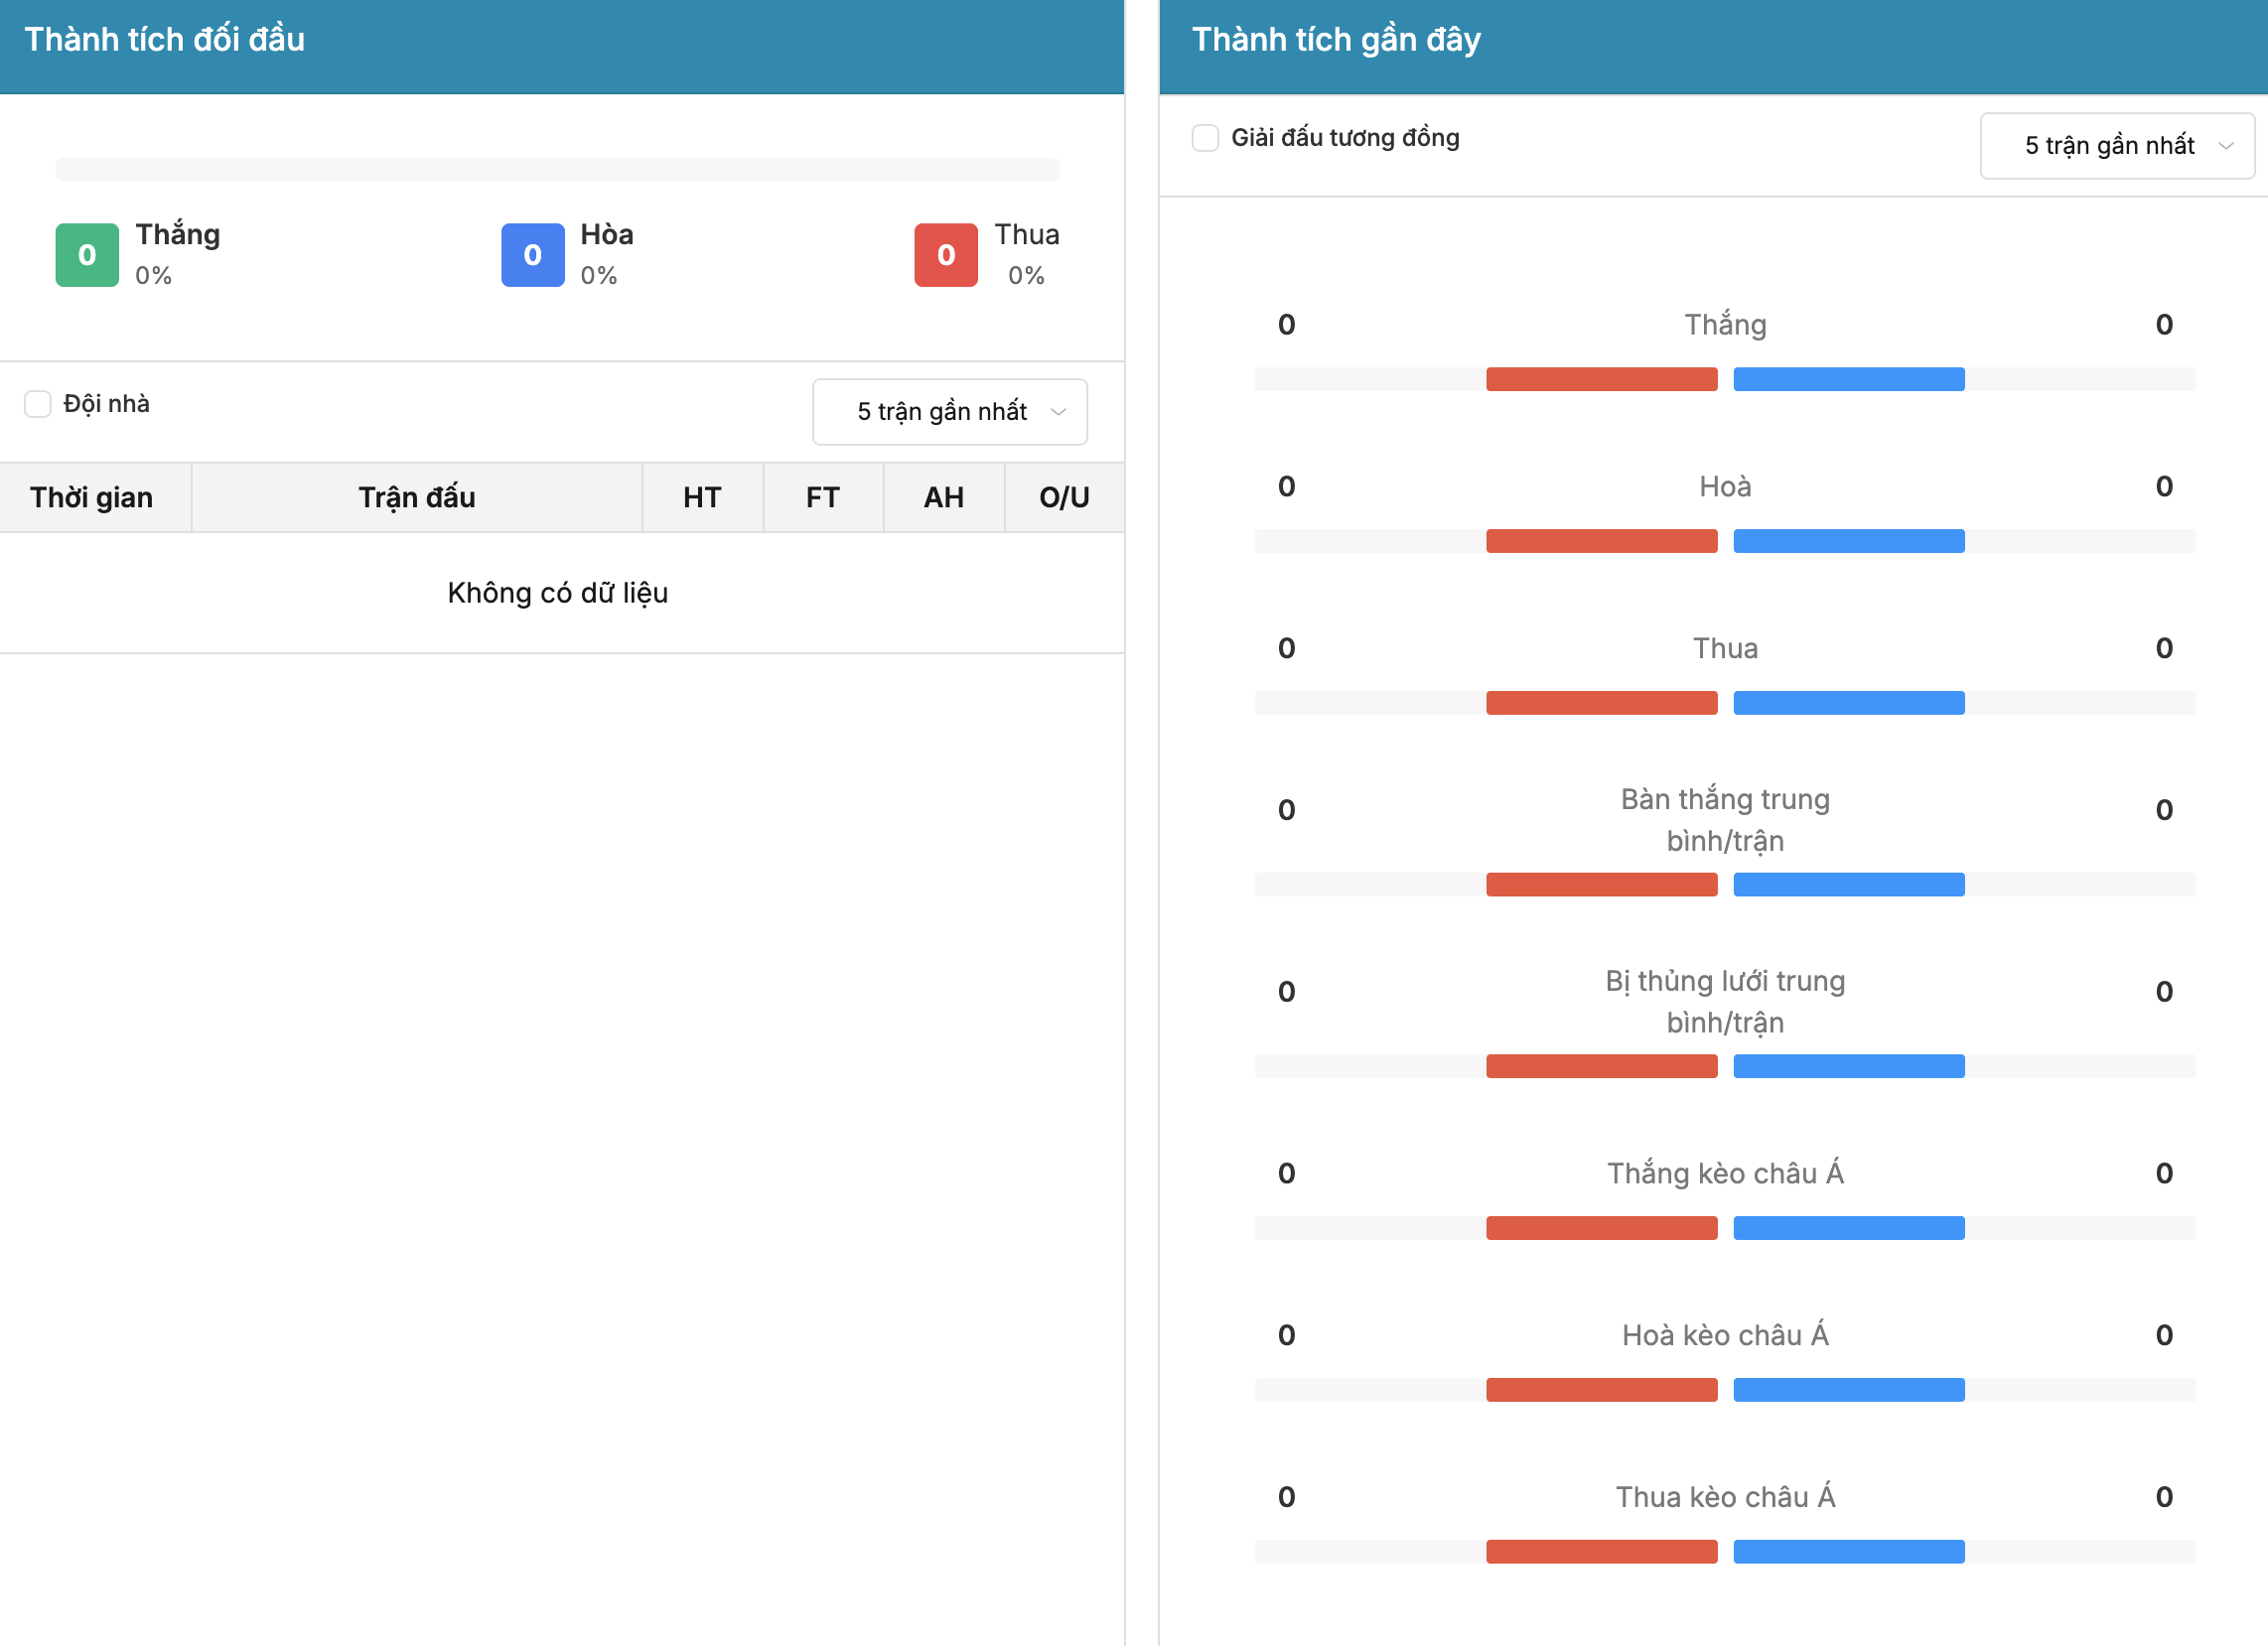Click the Không có dữ liệu message
2268x1646 pixels.
(x=557, y=593)
